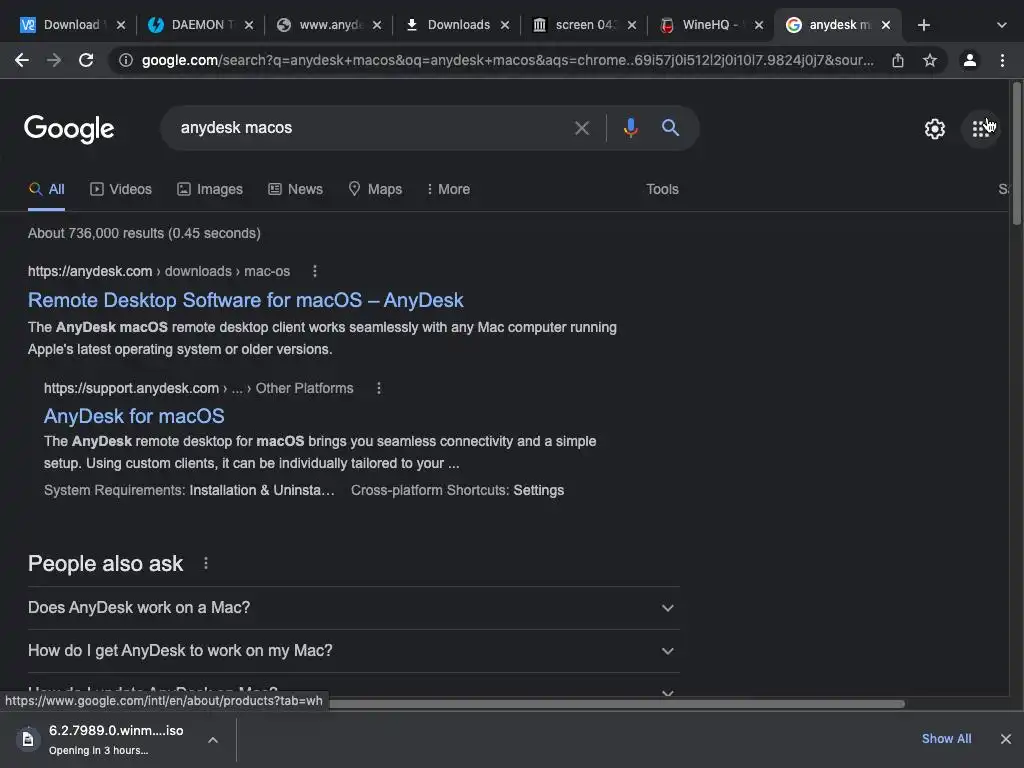
Task: Open the download item options chevron
Action: point(213,740)
